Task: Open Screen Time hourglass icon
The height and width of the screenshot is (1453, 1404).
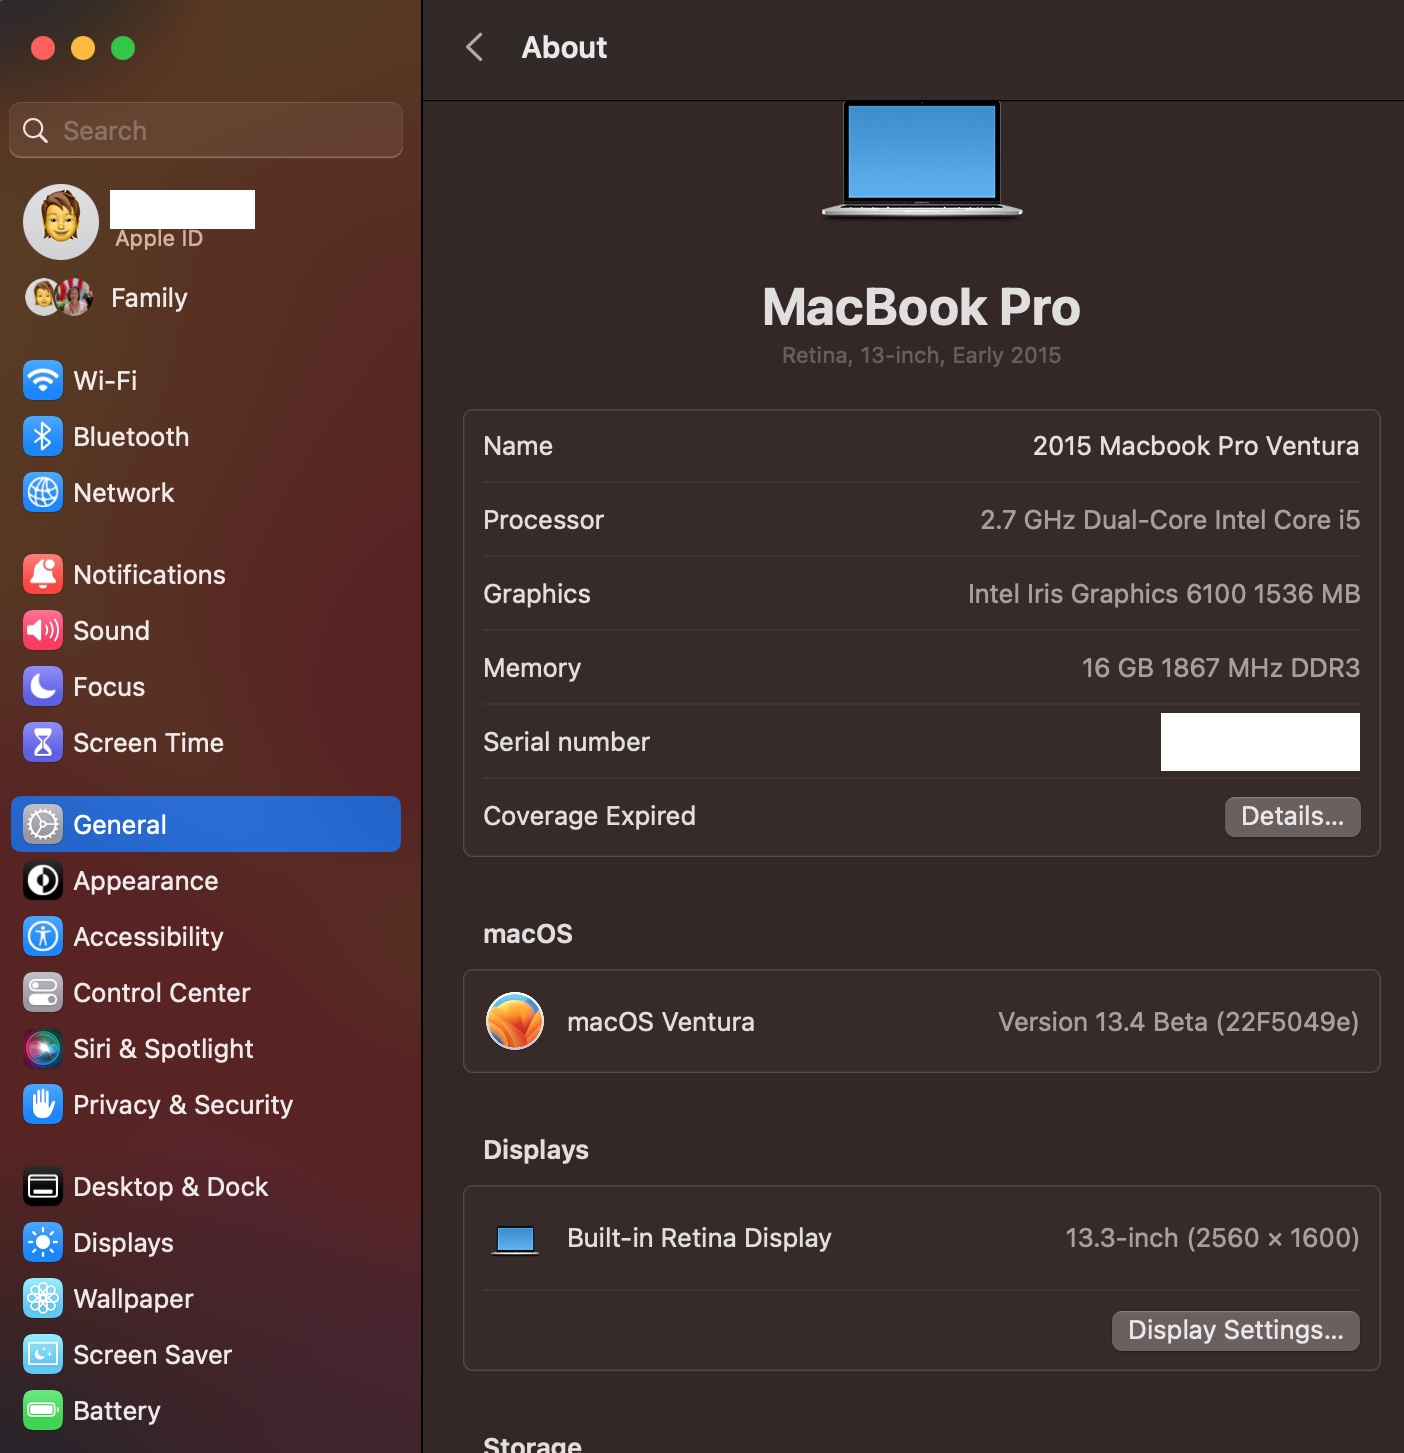Action: coord(43,743)
